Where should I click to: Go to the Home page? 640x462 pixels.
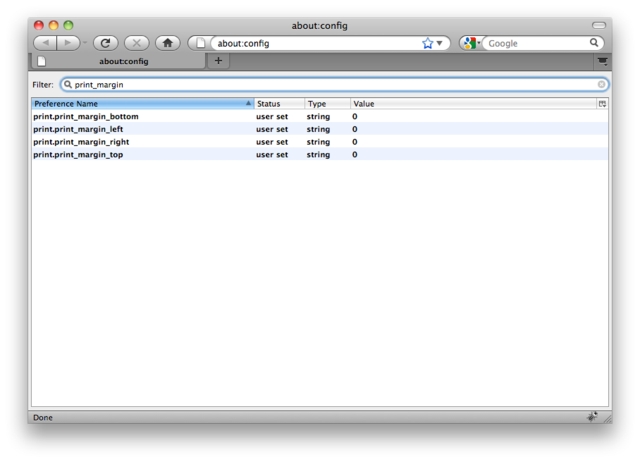pyautogui.click(x=170, y=43)
